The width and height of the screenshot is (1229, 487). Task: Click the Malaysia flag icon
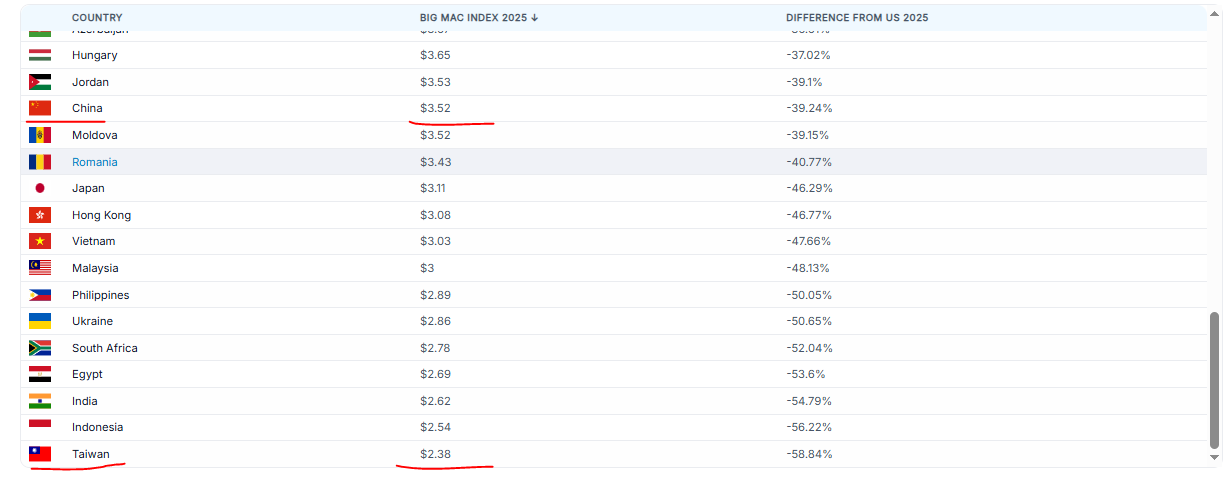click(40, 268)
